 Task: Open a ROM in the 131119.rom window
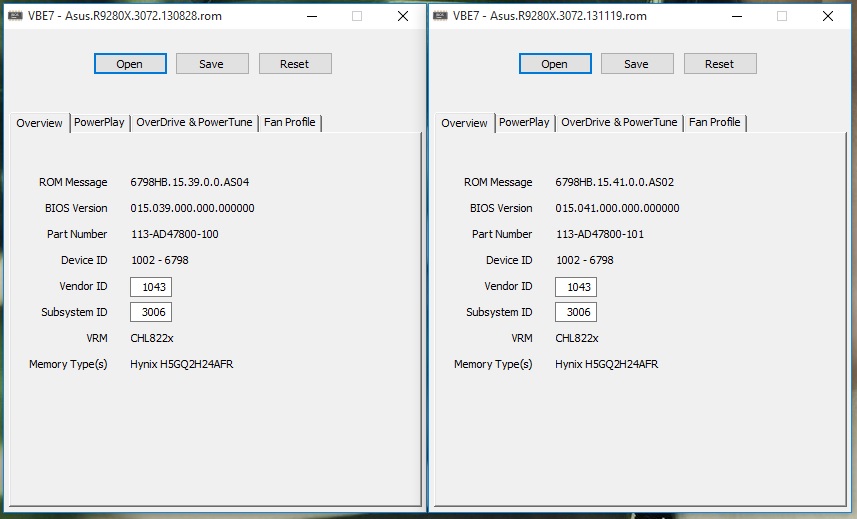click(x=555, y=64)
